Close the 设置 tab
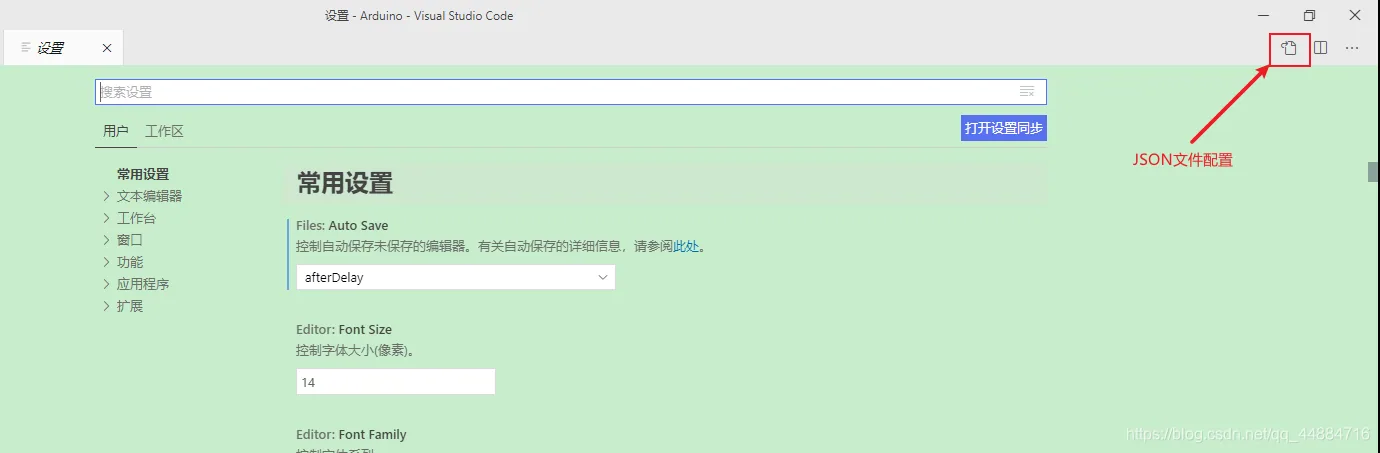Viewport: 1380px width, 453px height. (x=107, y=48)
